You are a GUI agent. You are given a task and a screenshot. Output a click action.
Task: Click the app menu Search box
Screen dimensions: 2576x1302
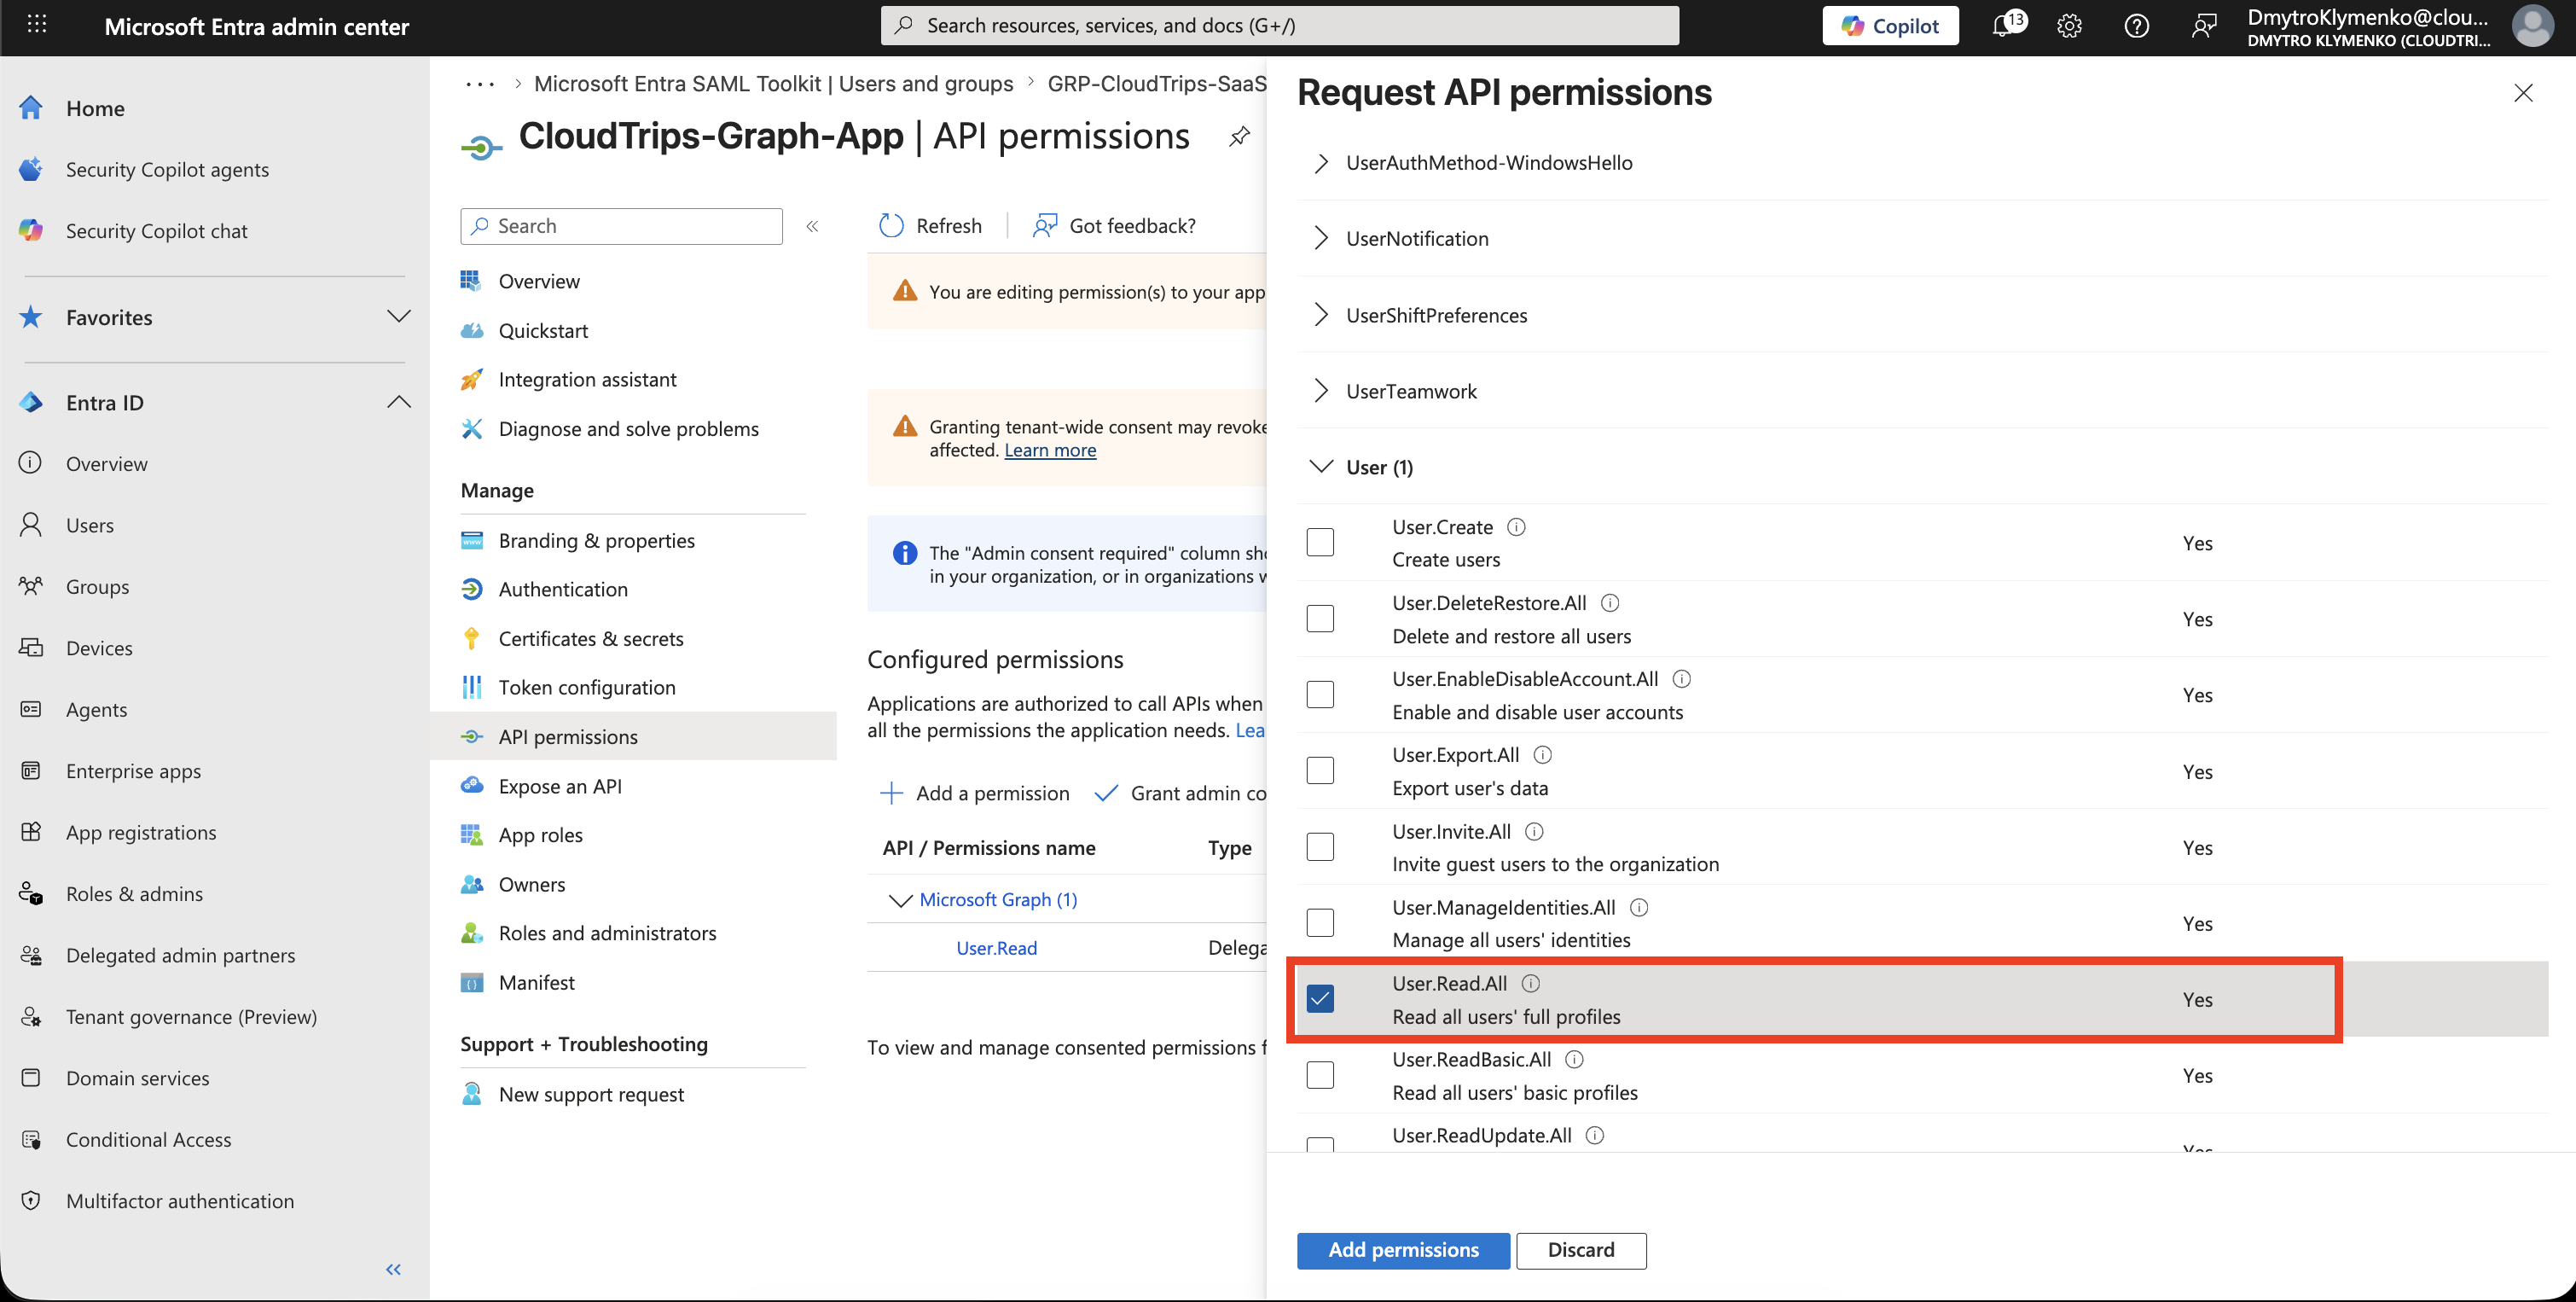(x=621, y=226)
